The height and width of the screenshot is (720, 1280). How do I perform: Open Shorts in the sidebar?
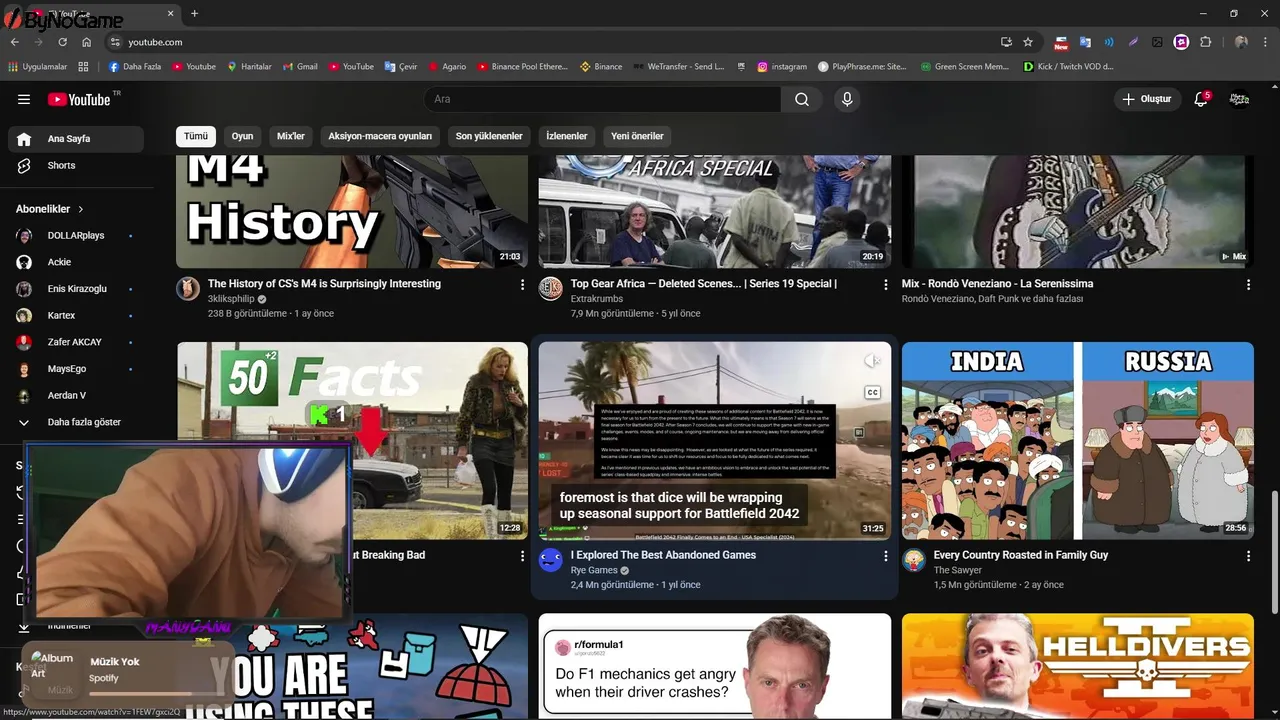pyautogui.click(x=75, y=165)
